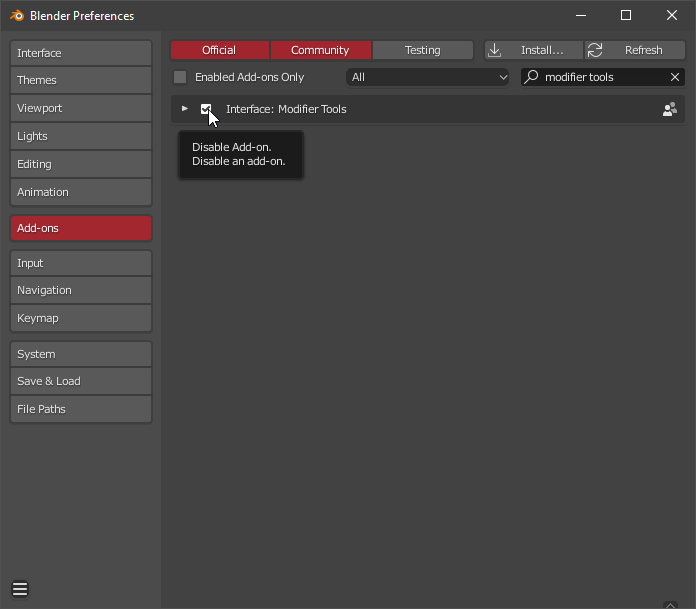Open Input preferences
The height and width of the screenshot is (609, 696).
click(x=81, y=263)
